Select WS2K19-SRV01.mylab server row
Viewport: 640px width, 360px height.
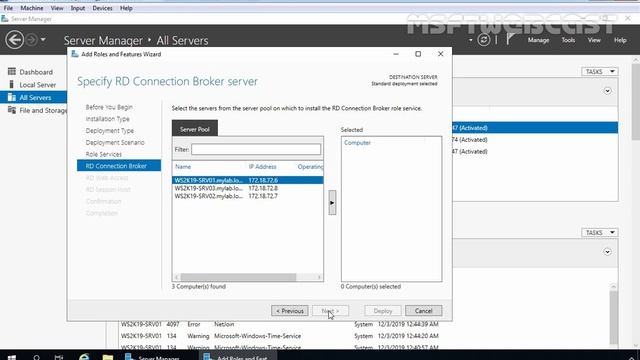247,180
